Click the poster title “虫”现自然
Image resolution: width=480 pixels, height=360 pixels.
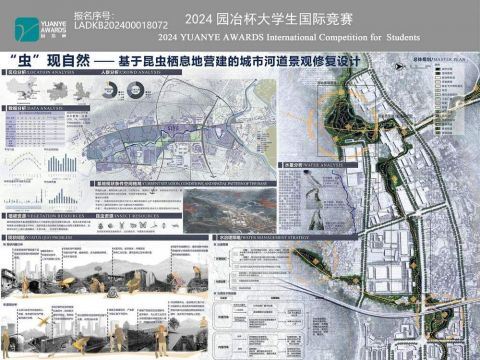point(50,61)
